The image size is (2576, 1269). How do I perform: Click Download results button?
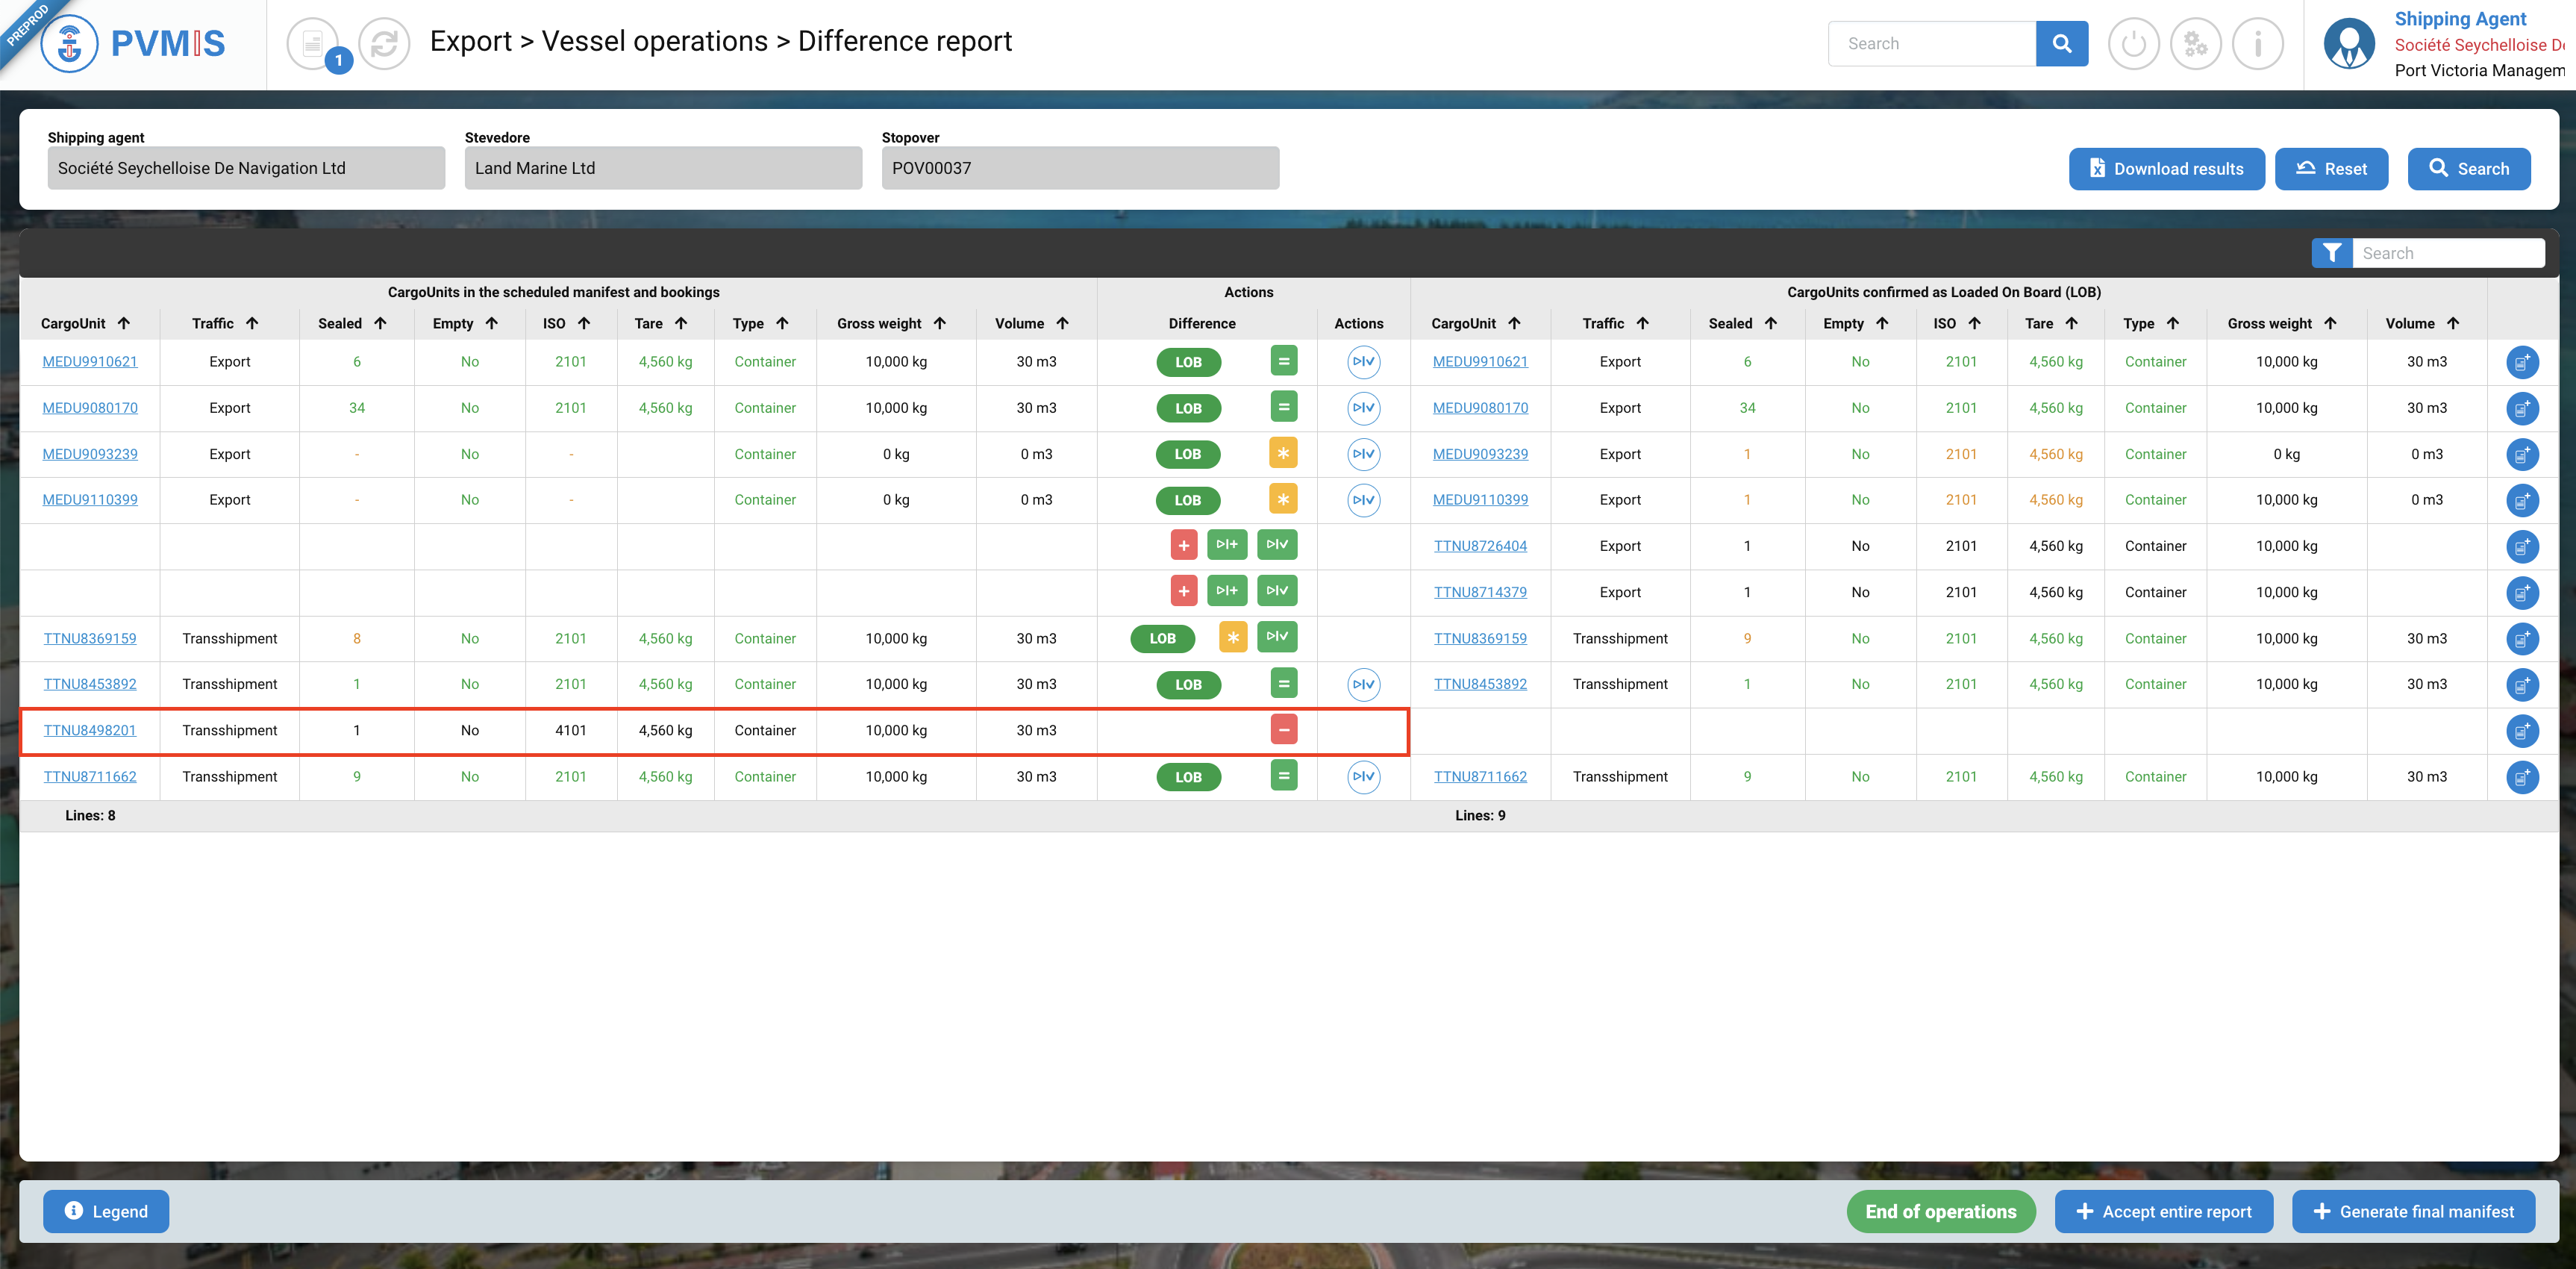point(2166,169)
